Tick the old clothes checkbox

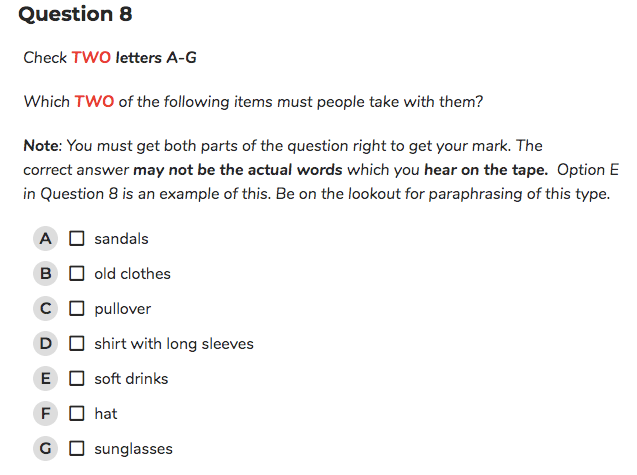click(x=76, y=273)
